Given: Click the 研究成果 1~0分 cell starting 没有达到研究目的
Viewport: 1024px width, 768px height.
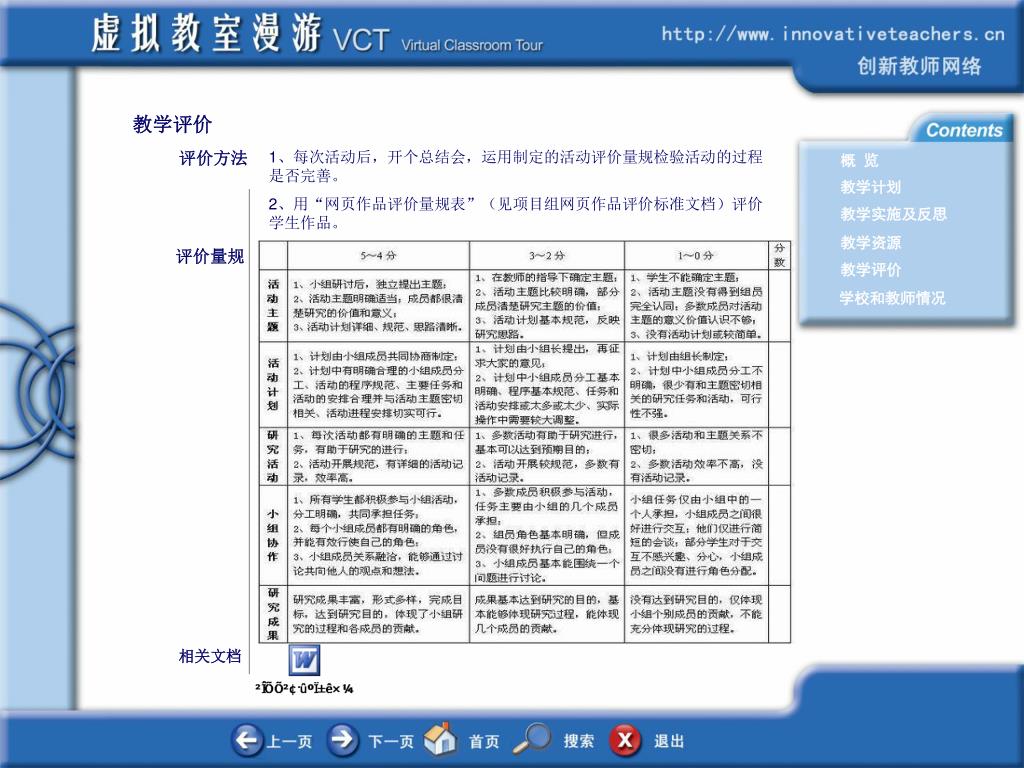Looking at the screenshot, I should tap(696, 614).
